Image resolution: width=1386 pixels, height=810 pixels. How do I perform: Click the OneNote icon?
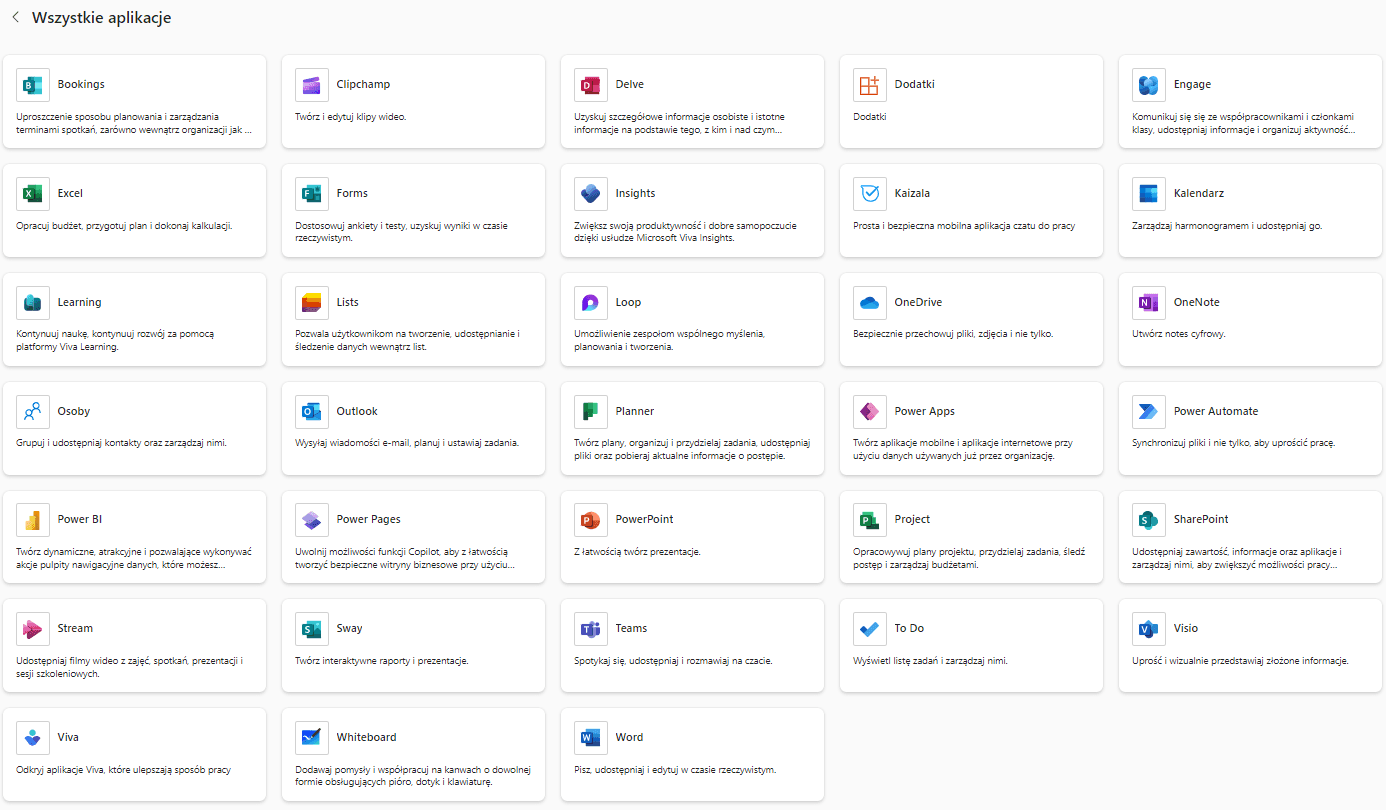(x=1148, y=303)
